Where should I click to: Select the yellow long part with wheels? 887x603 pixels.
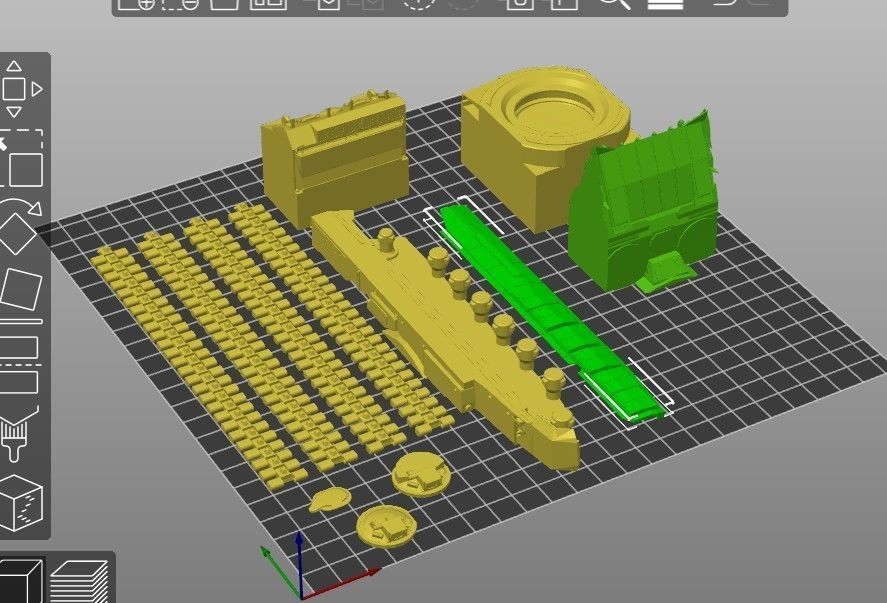coord(447,339)
